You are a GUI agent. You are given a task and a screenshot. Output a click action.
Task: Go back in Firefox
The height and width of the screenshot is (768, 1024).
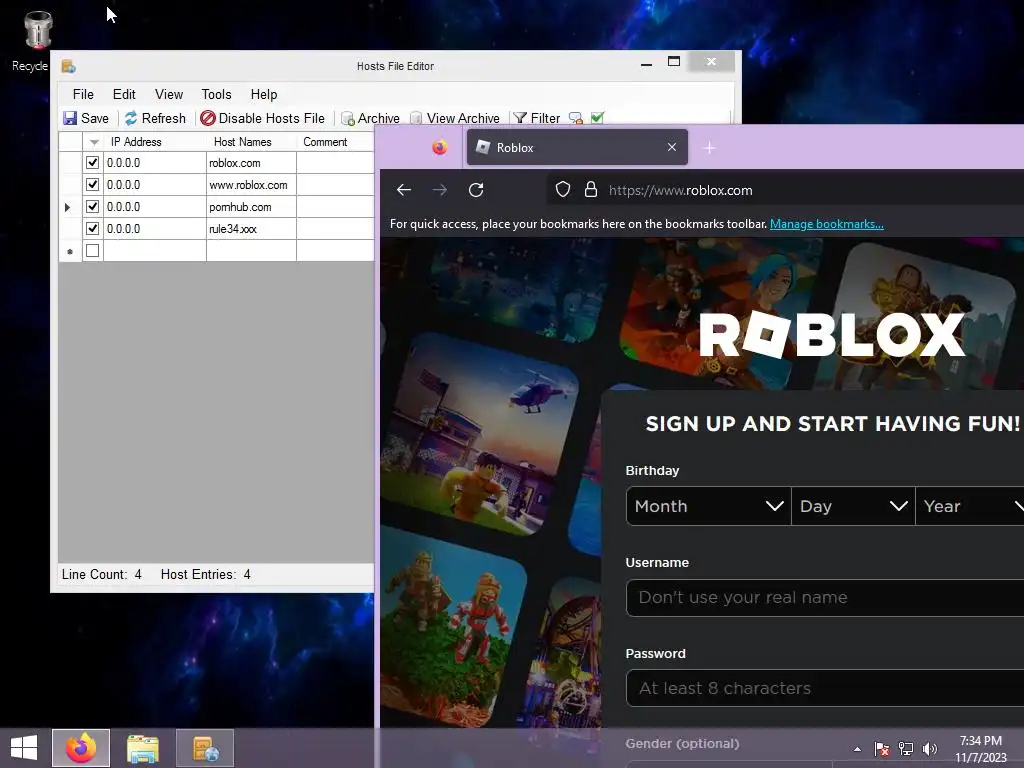[x=404, y=189]
